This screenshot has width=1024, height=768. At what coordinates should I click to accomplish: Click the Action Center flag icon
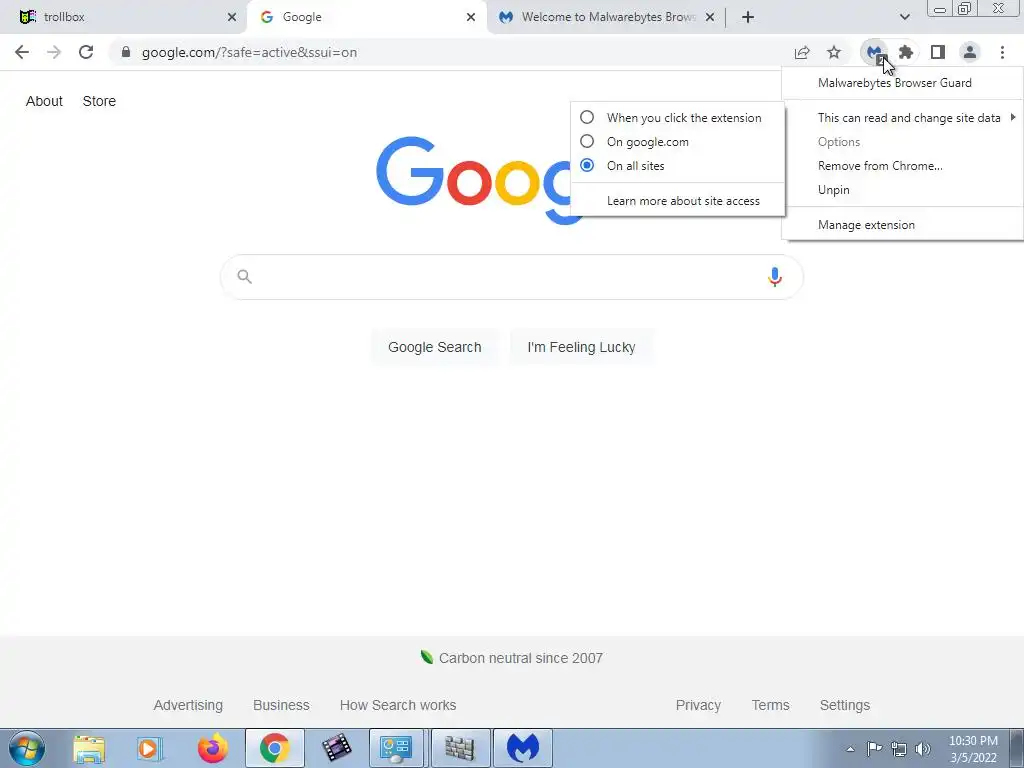tap(874, 749)
